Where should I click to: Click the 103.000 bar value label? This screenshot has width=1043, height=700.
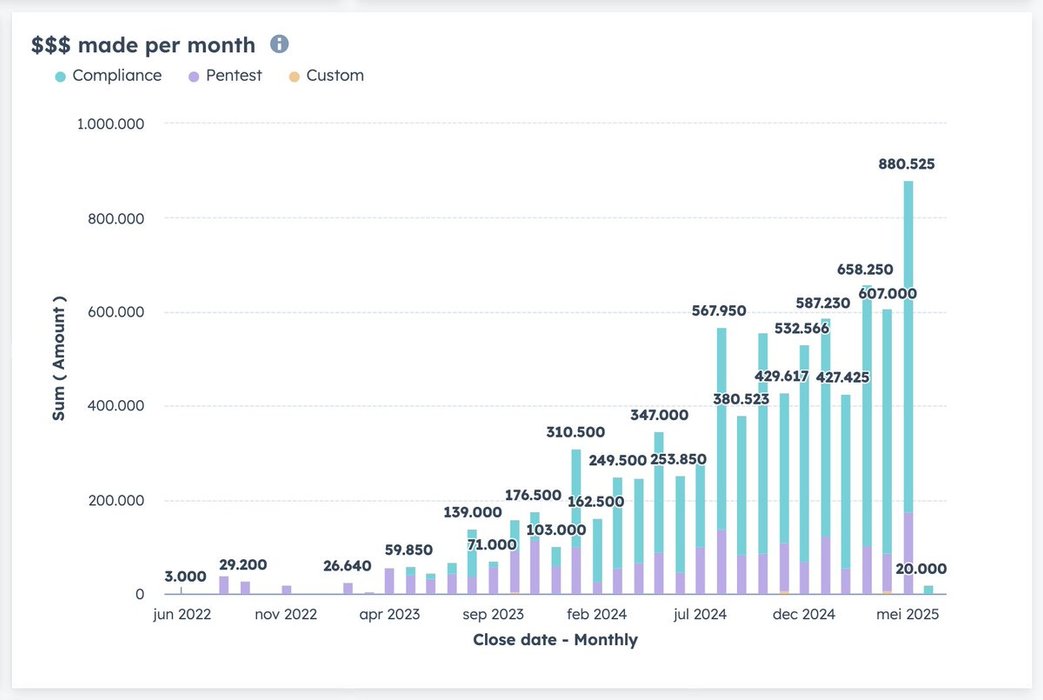pyautogui.click(x=556, y=530)
